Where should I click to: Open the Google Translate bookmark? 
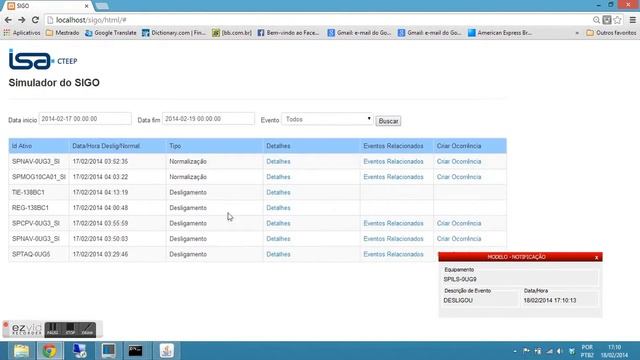(111, 33)
